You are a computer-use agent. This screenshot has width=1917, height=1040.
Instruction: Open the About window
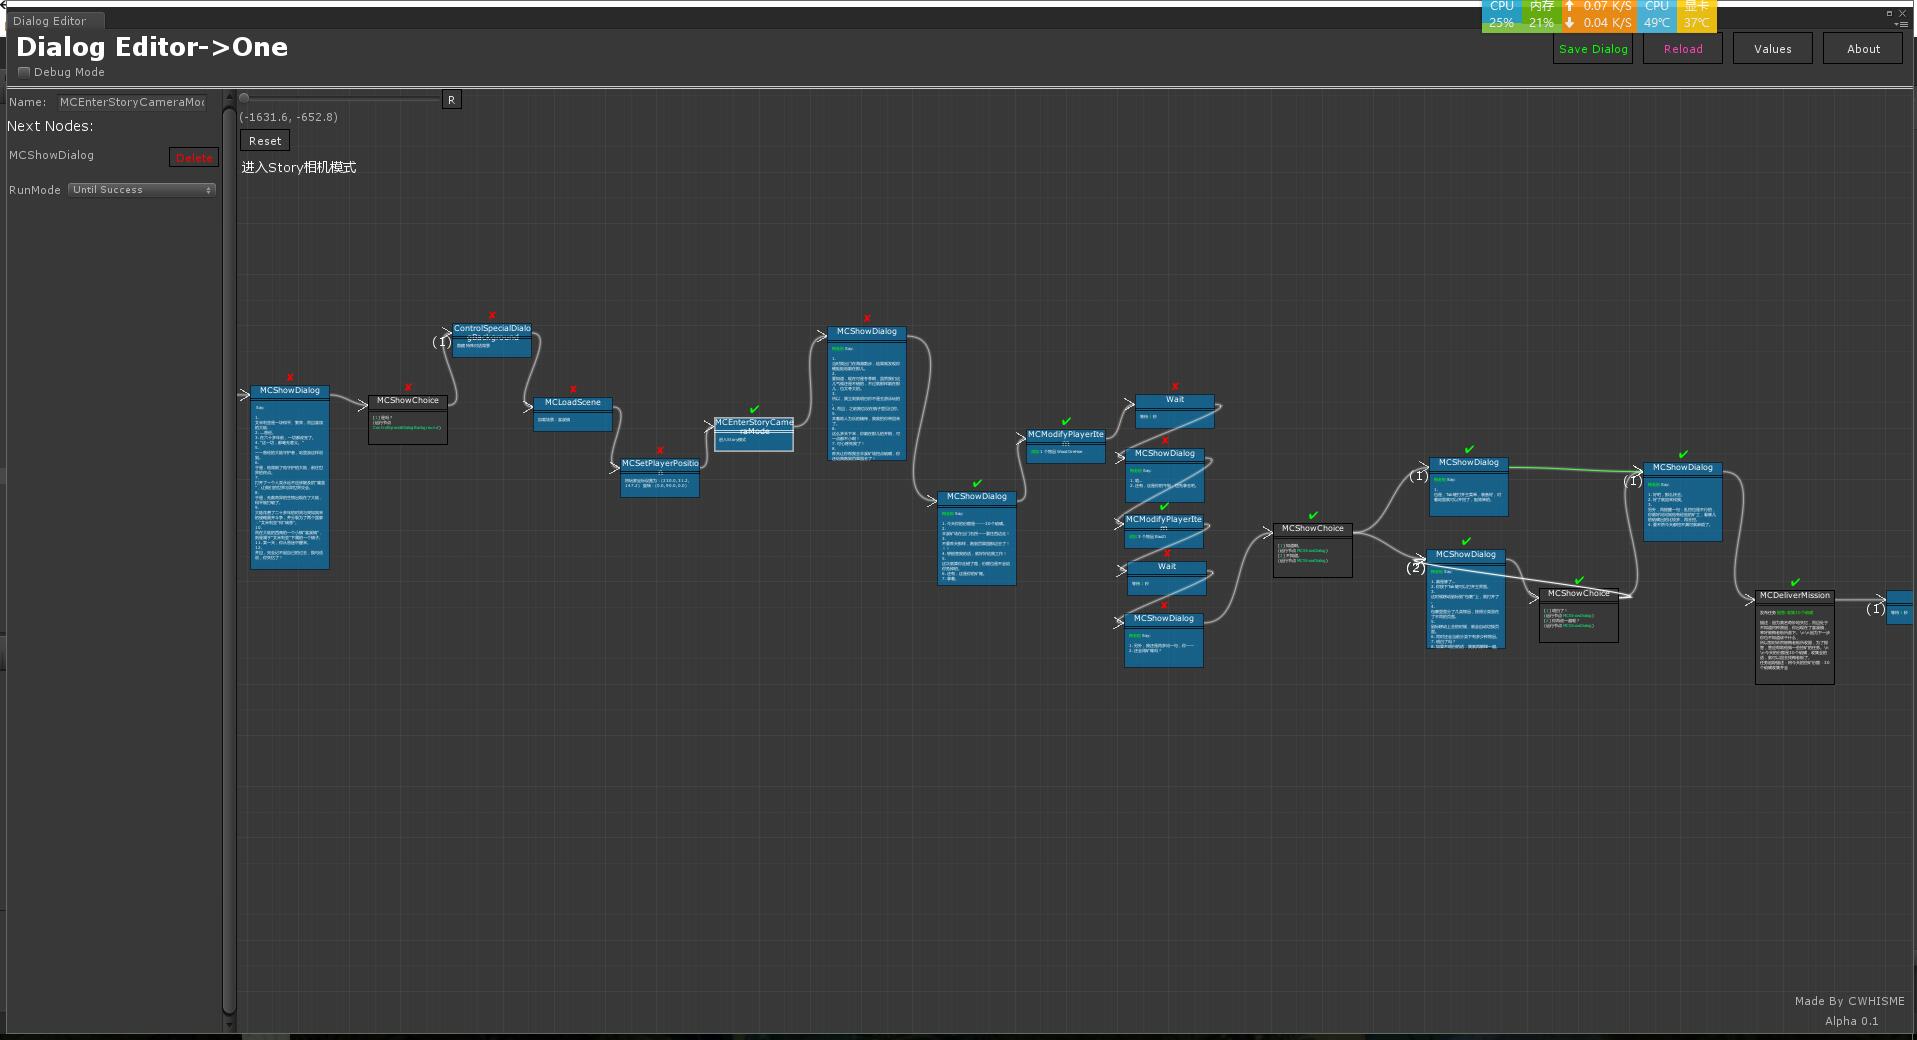point(1862,49)
